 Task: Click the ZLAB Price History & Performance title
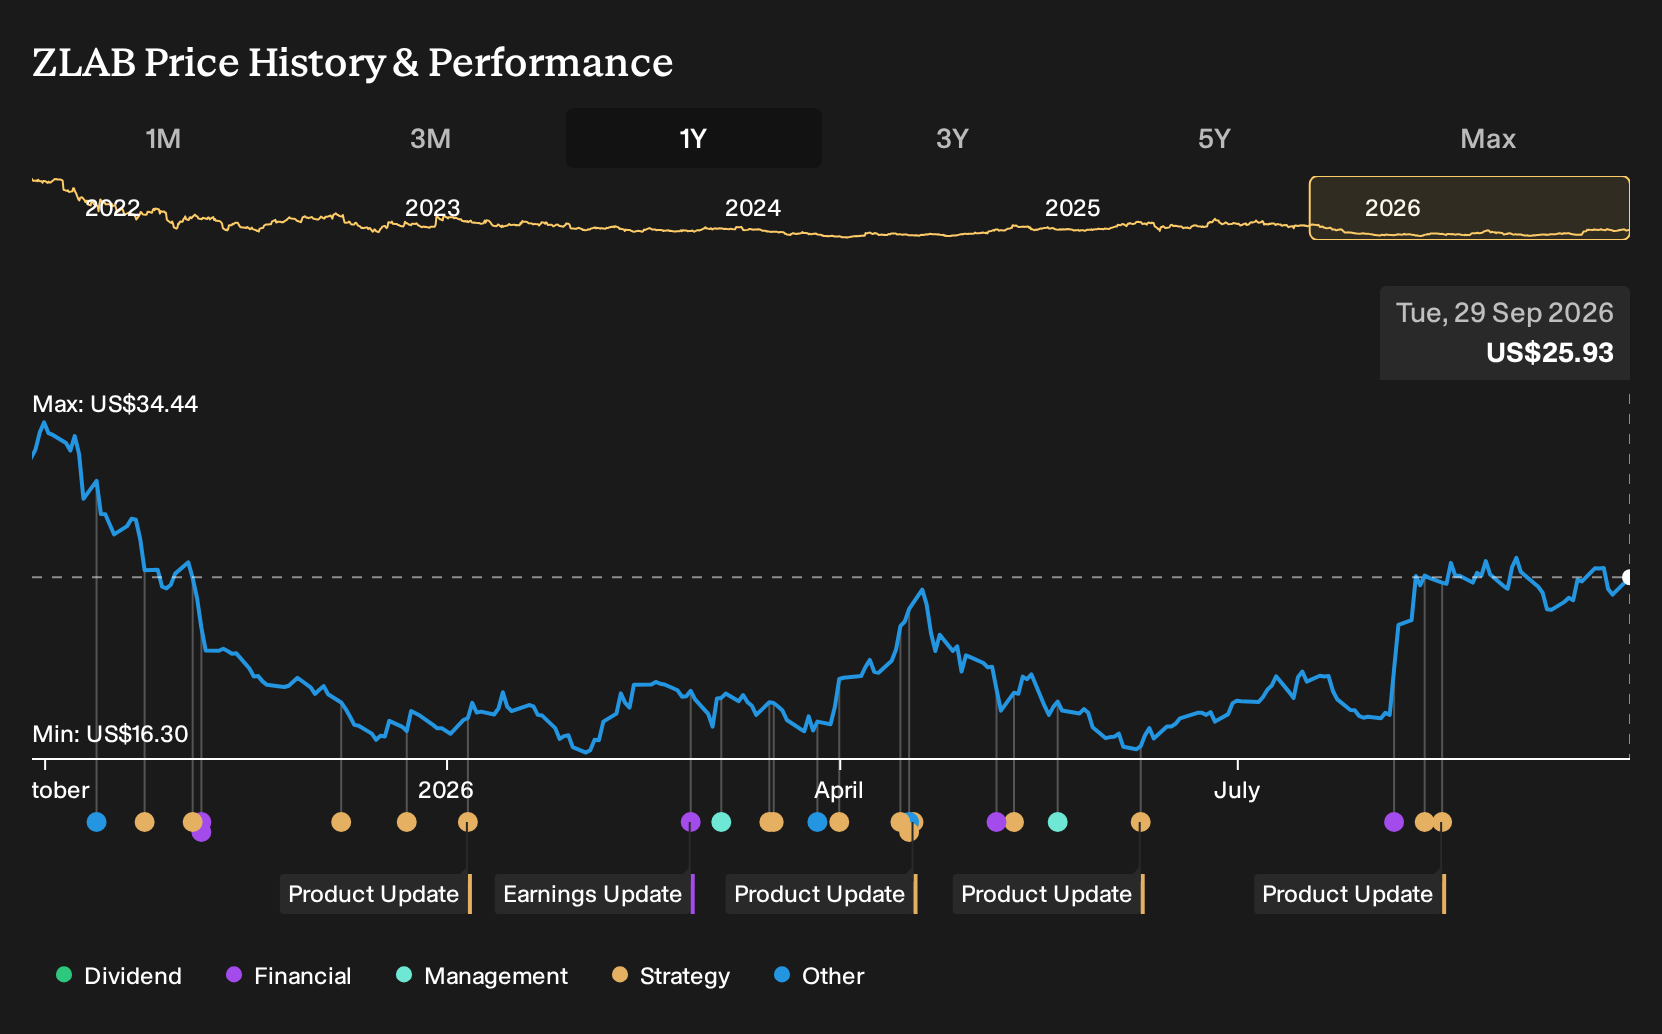(353, 62)
